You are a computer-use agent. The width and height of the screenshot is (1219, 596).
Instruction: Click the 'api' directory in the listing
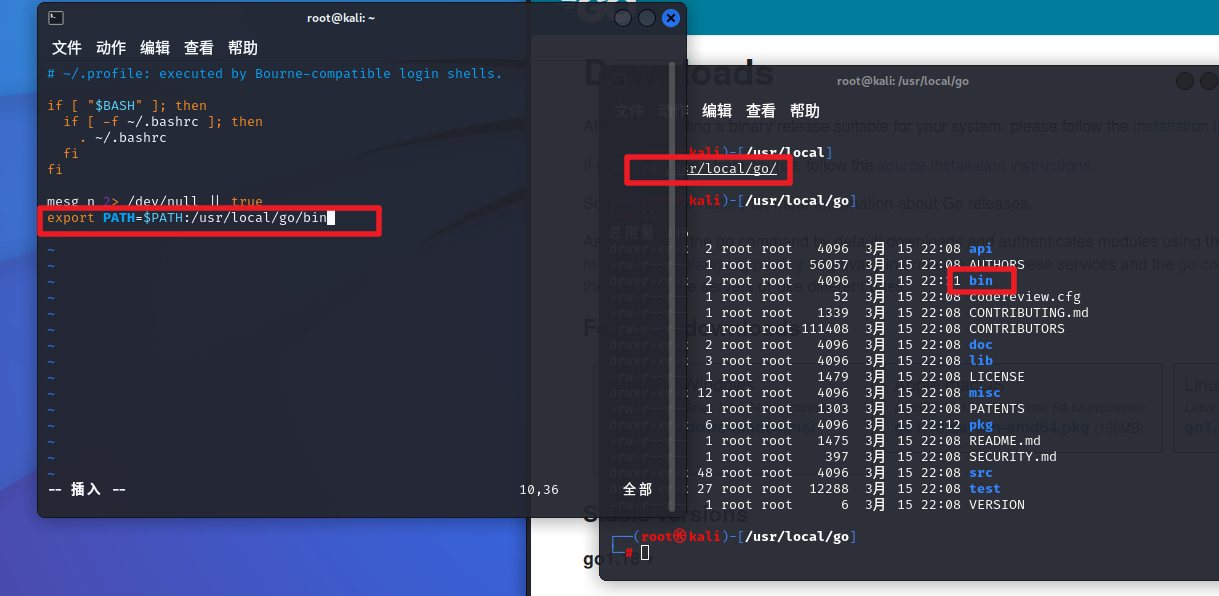[981, 248]
